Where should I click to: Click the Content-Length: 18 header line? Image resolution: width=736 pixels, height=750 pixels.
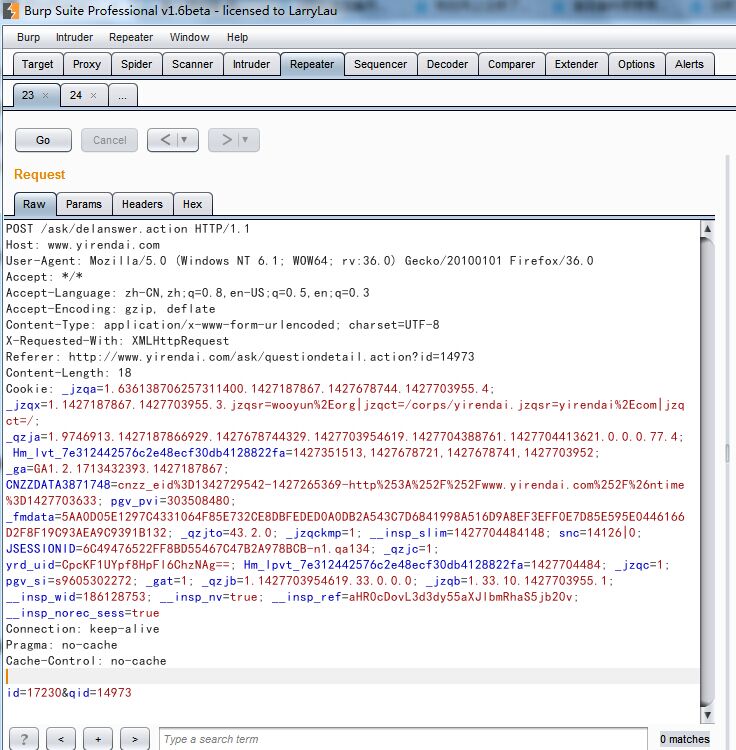(68, 373)
